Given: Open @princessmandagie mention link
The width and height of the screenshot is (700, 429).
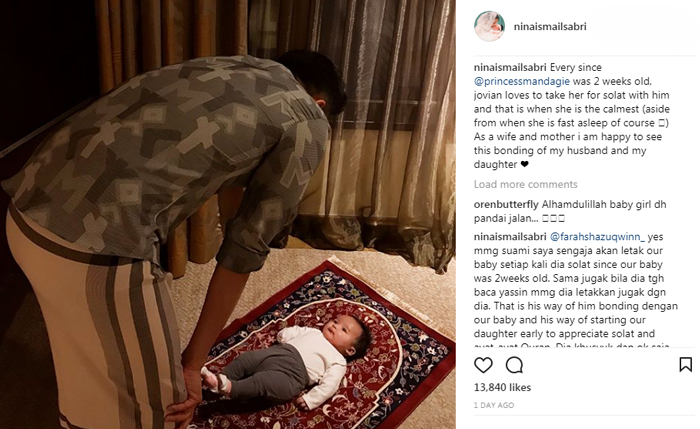Looking at the screenshot, I should tap(522, 81).
